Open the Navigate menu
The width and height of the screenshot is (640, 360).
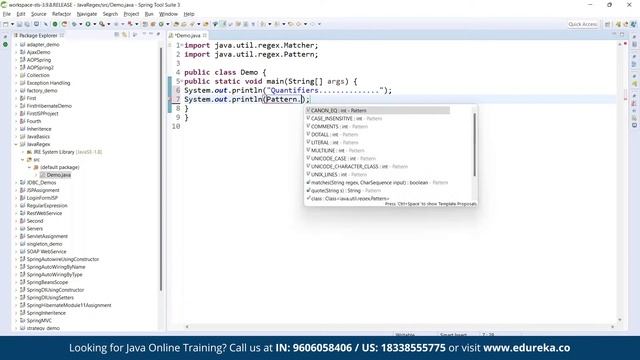(x=87, y=14)
